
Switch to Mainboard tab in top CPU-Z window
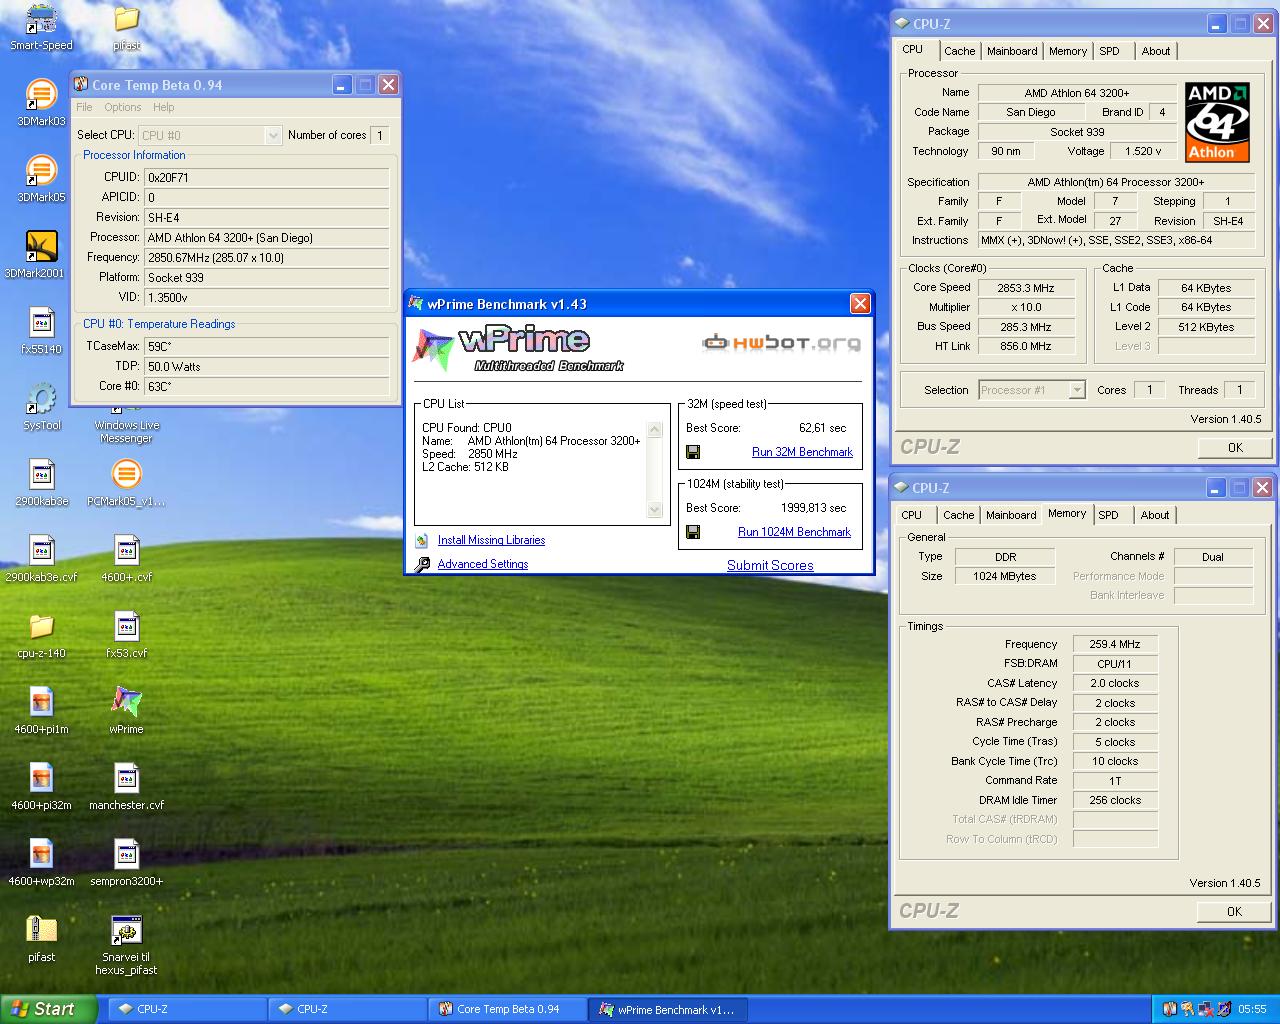tap(1012, 51)
